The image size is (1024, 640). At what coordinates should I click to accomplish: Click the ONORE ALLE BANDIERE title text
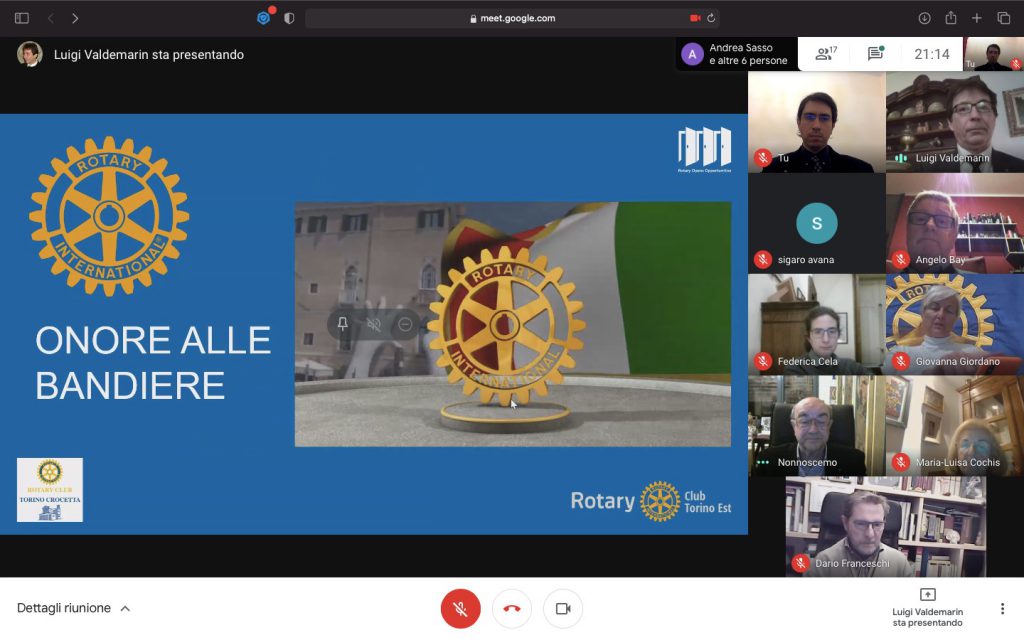[x=153, y=362]
